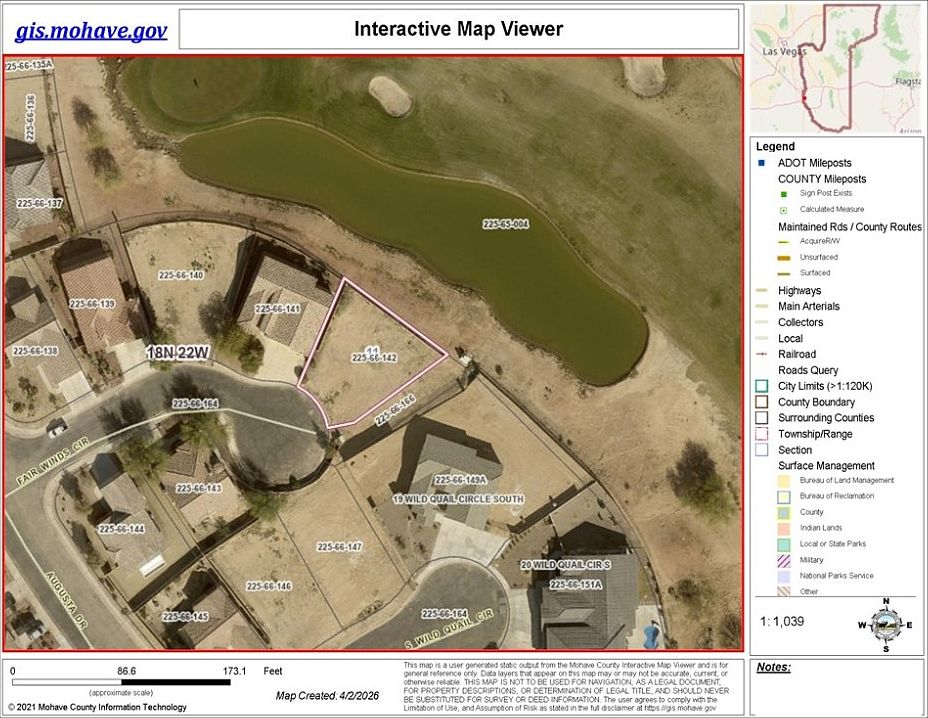The width and height of the screenshot is (928, 718).
Task: Click the Sign Post Exists green marker
Action: pyautogui.click(x=784, y=194)
